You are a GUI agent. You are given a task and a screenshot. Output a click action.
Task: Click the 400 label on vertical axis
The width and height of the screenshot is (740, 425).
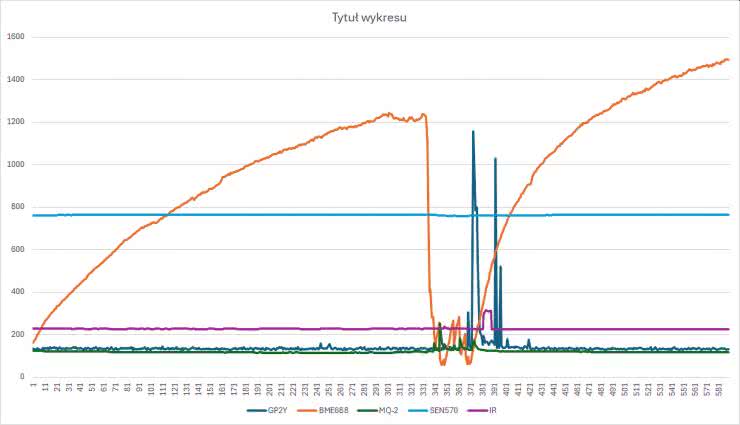click(x=17, y=292)
